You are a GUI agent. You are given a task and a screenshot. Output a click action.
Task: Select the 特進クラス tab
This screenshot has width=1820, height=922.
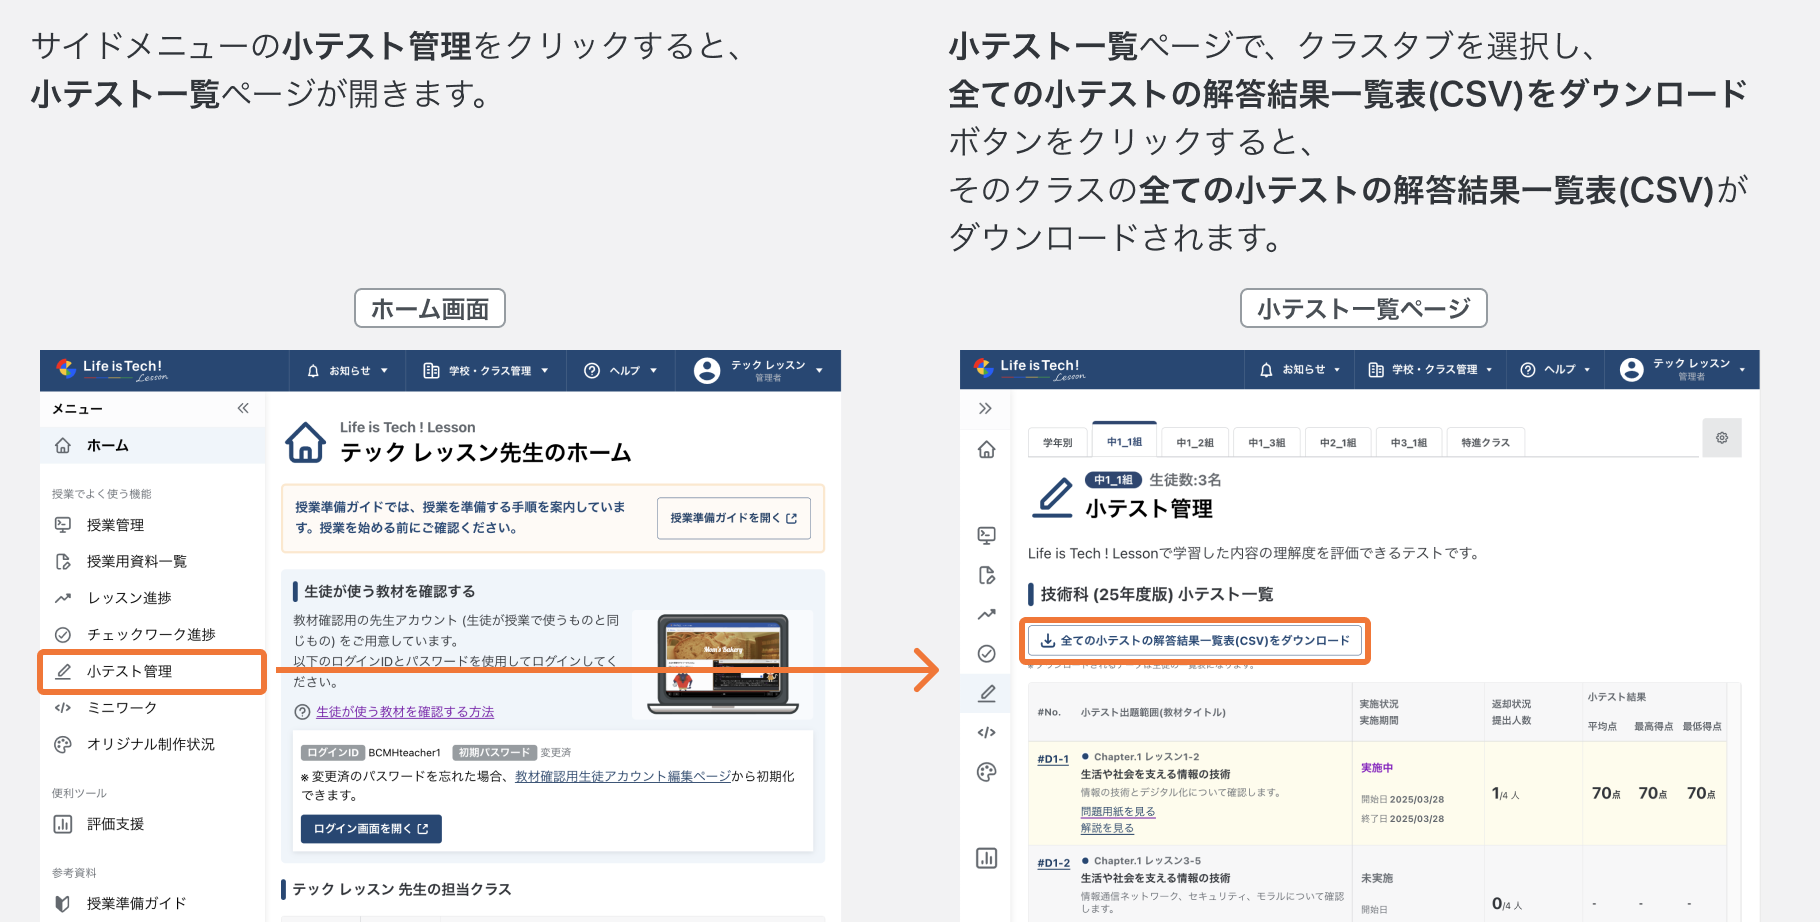coord(1486,441)
